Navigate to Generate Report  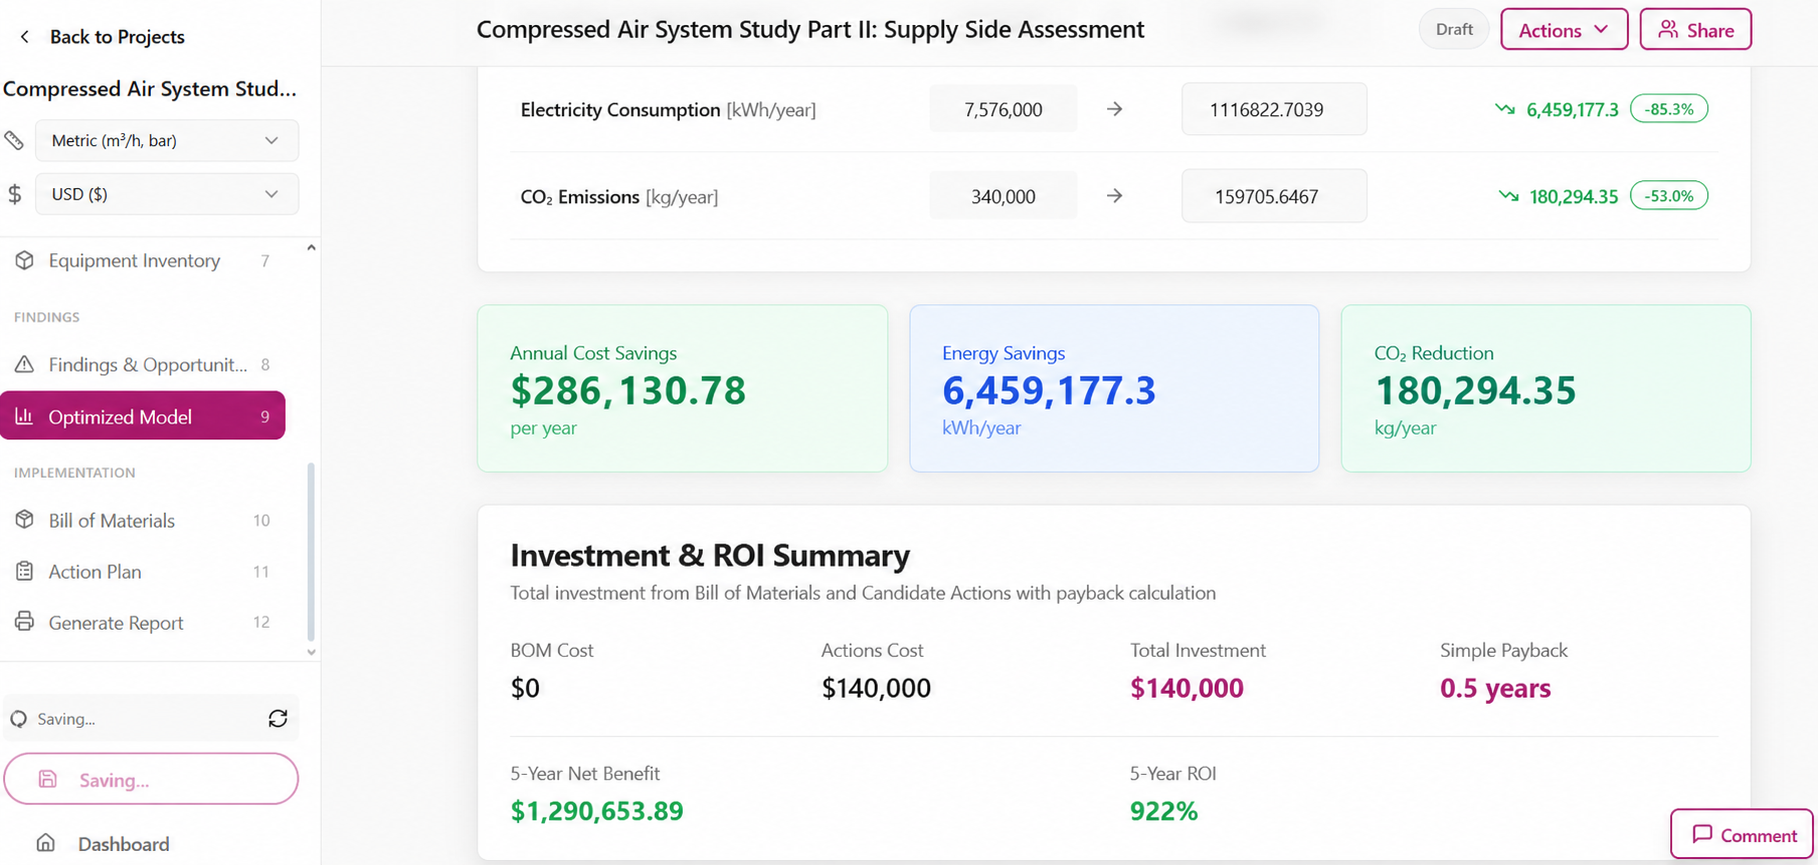(143, 622)
